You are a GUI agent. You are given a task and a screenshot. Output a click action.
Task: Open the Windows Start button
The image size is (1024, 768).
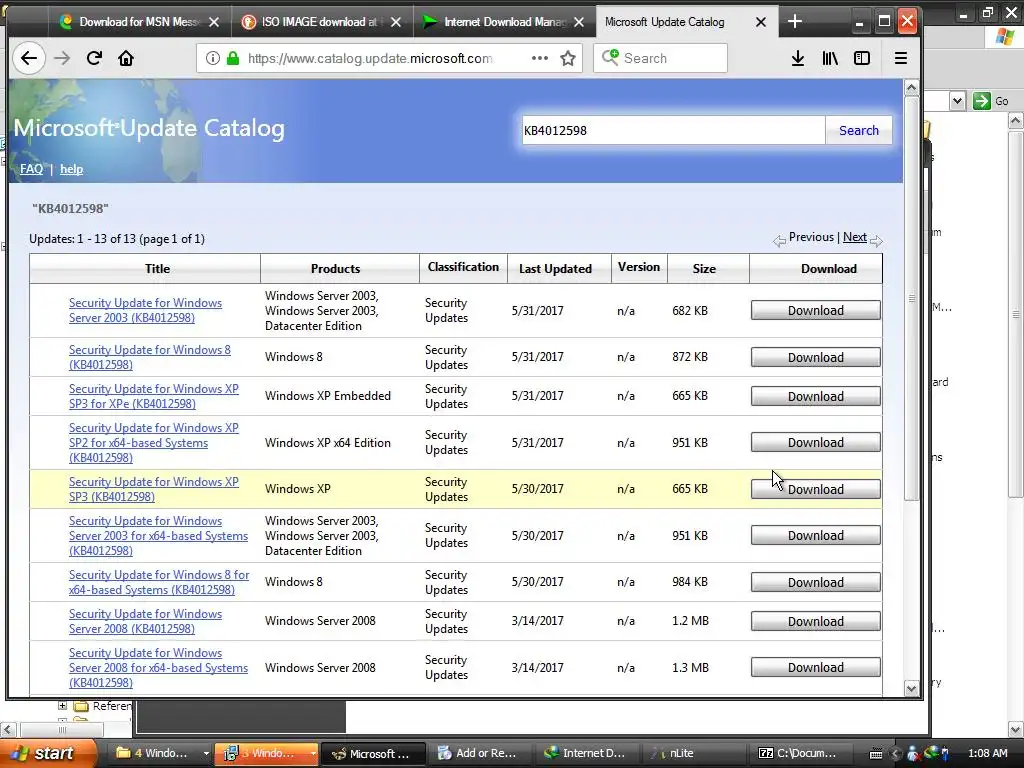[x=47, y=753]
